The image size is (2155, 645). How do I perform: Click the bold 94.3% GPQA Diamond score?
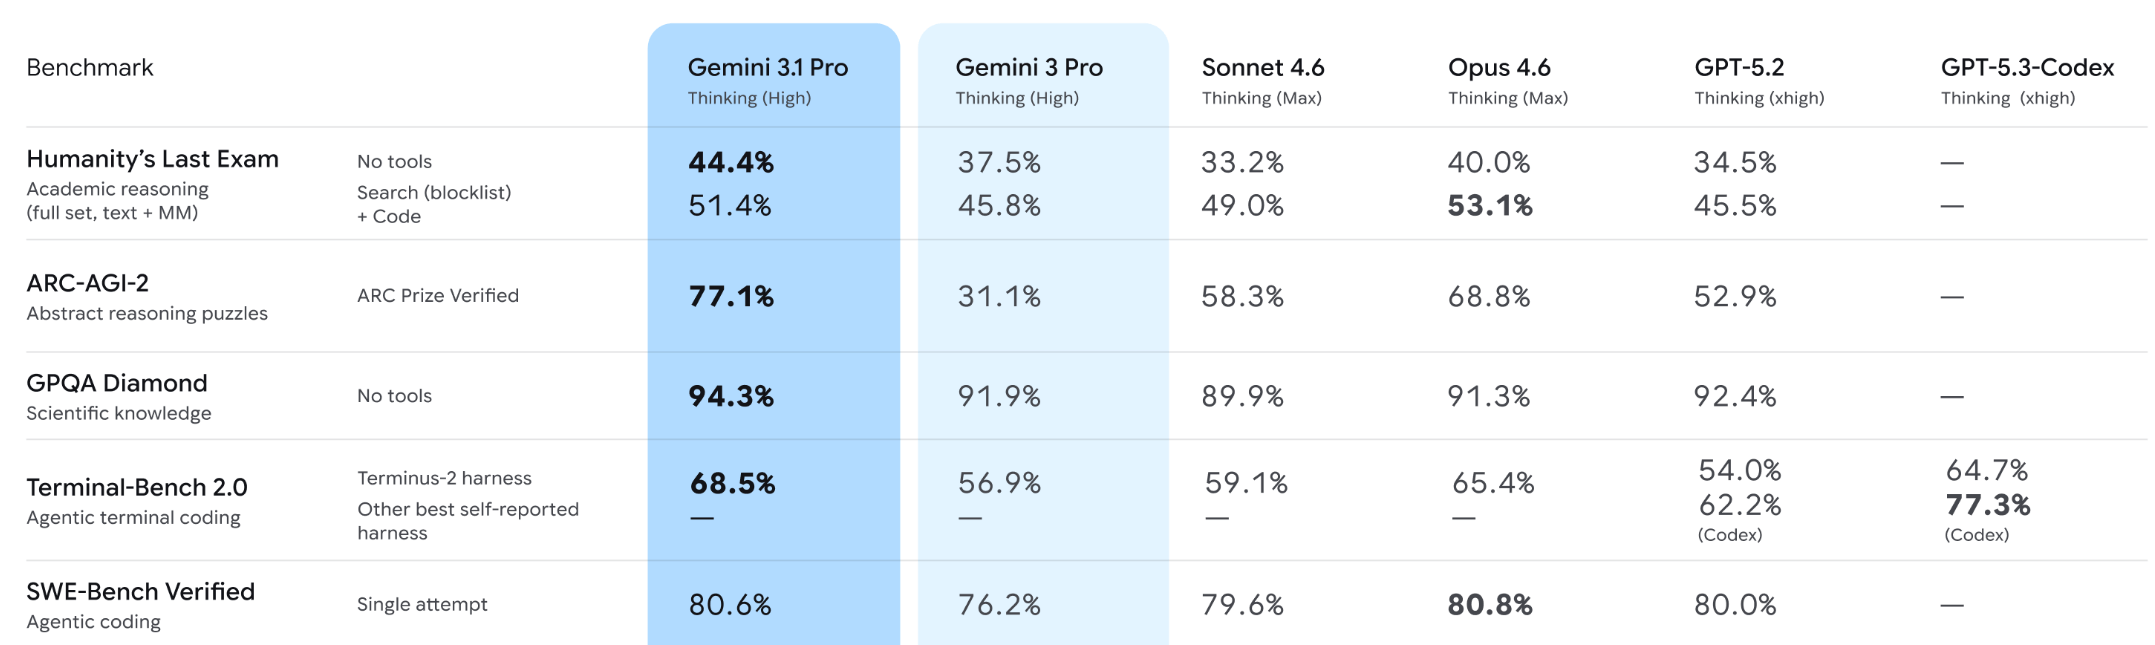(731, 396)
